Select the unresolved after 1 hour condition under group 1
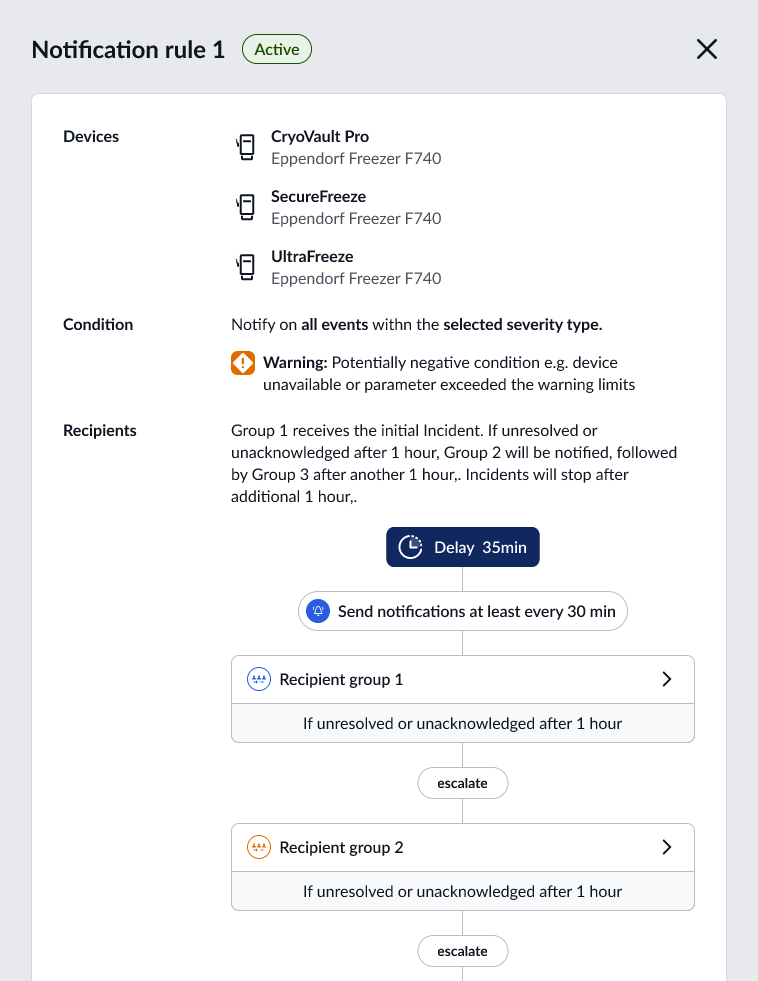Viewport: 758px width, 981px height. tap(463, 722)
